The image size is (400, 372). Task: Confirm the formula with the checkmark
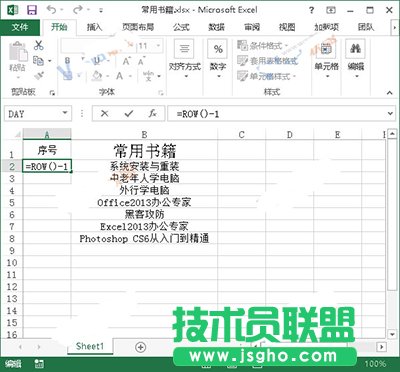pyautogui.click(x=128, y=114)
